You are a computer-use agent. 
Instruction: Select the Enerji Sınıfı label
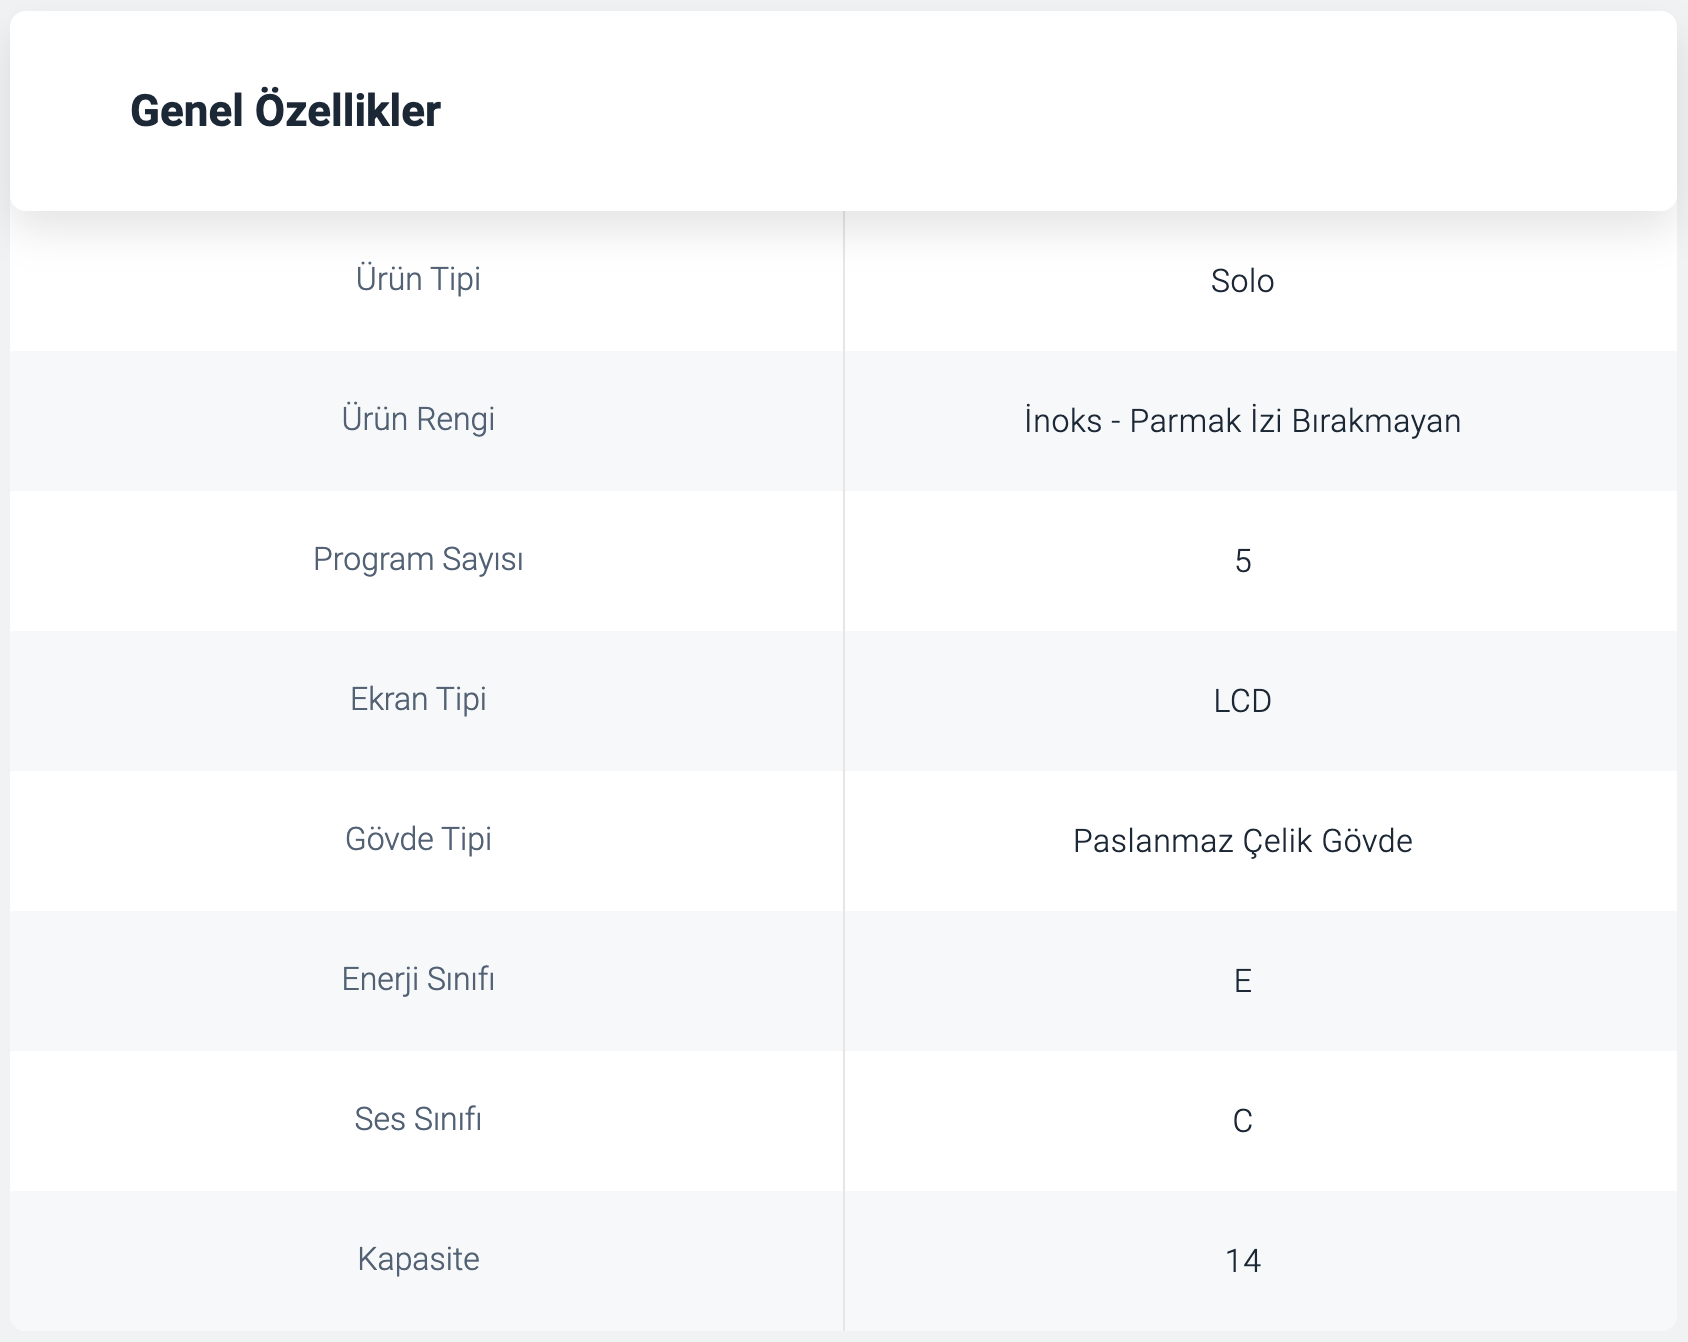418,979
